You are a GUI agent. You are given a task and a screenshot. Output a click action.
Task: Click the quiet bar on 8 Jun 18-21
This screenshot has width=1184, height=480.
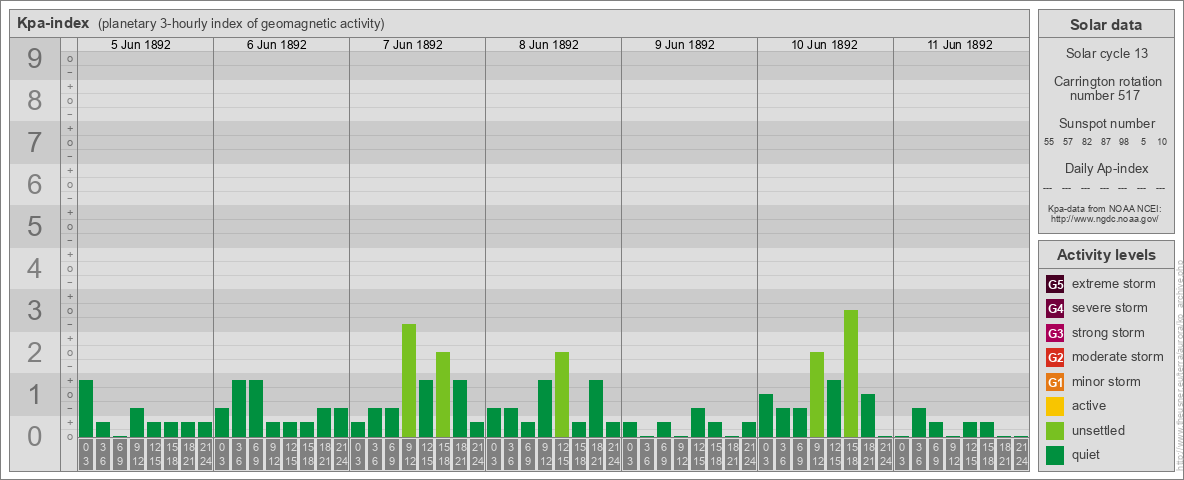(596, 408)
